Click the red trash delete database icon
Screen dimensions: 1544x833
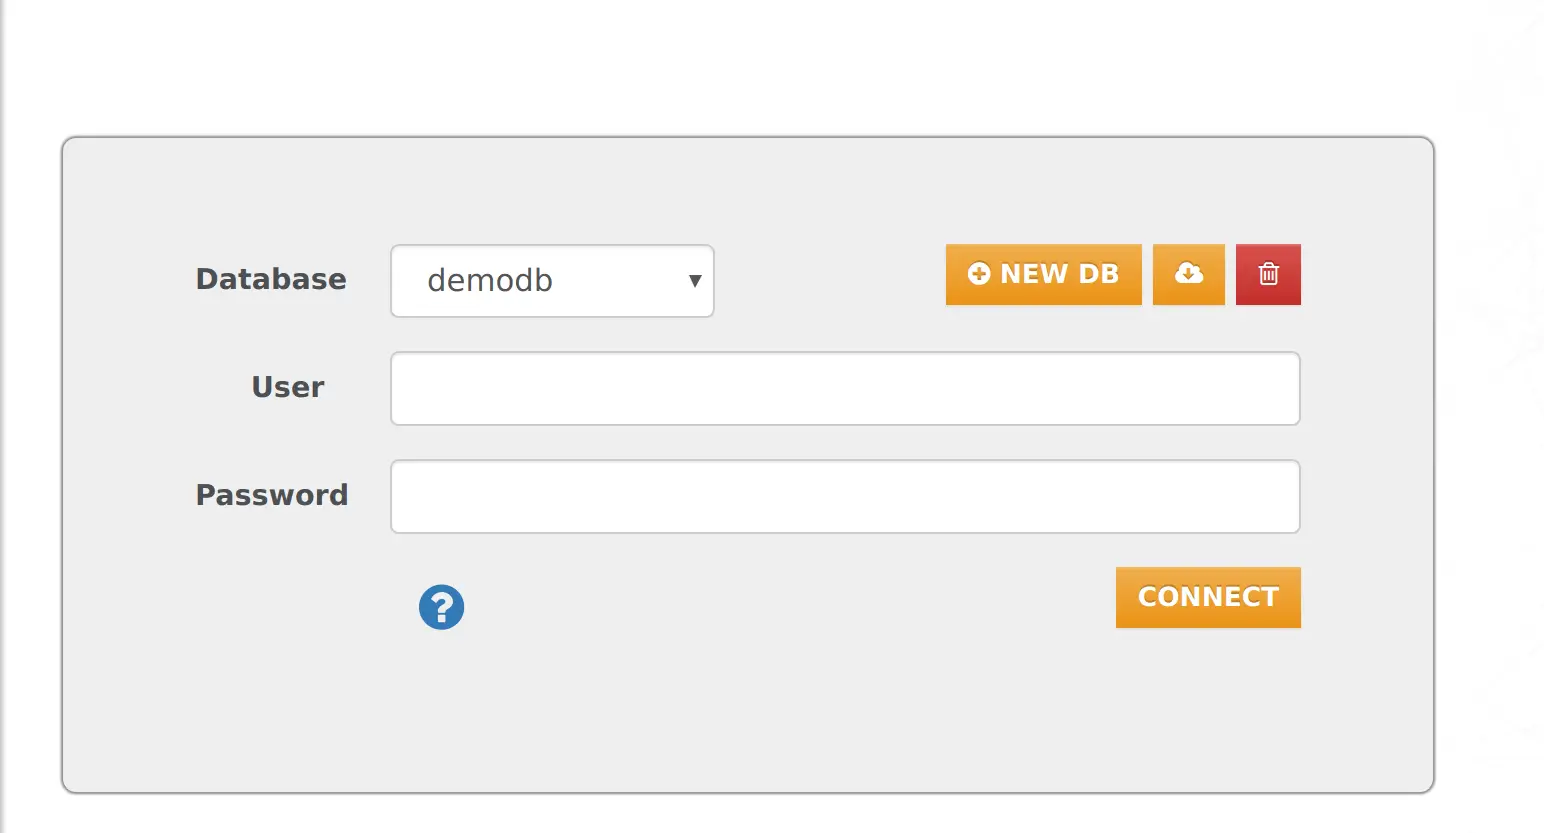click(1268, 274)
